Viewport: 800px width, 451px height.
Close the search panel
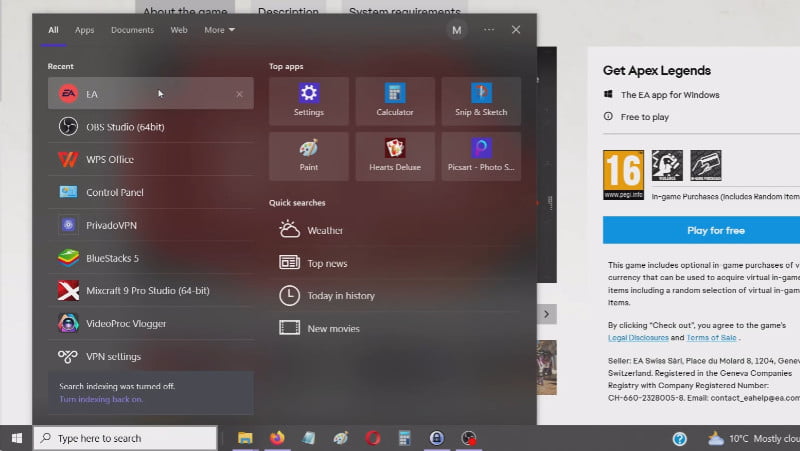tap(516, 30)
